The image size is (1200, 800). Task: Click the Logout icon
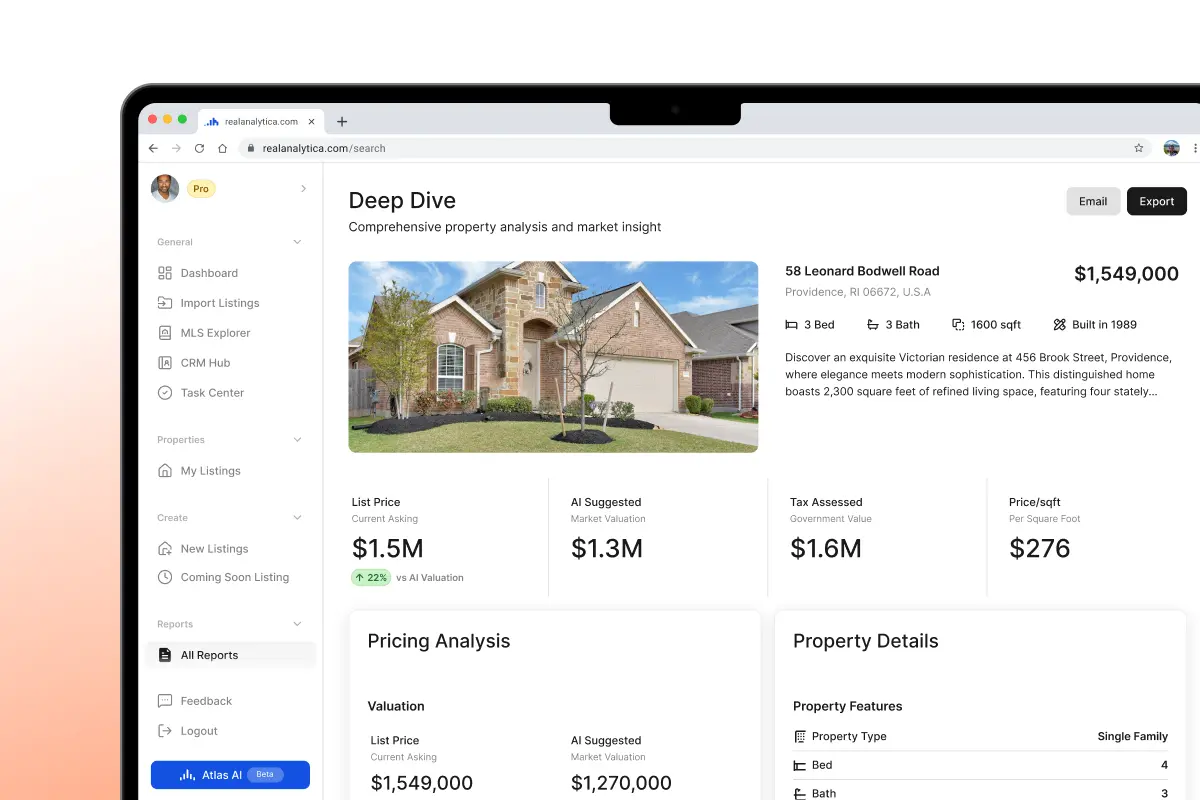point(165,730)
